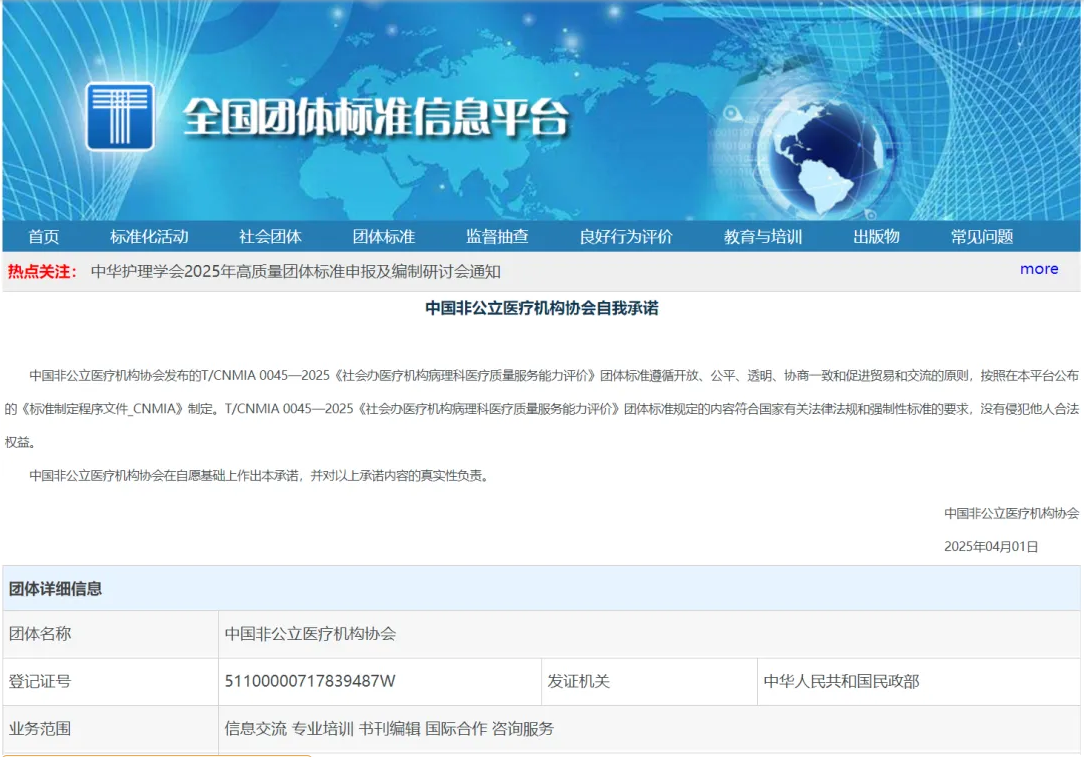The width and height of the screenshot is (1084, 757).
Task: Open the 常见问题 page
Action: [982, 236]
